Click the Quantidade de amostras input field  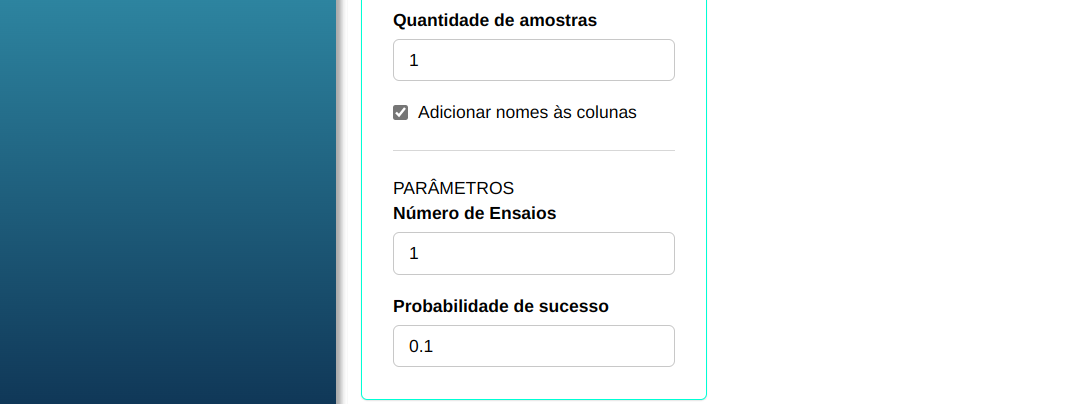(533, 60)
